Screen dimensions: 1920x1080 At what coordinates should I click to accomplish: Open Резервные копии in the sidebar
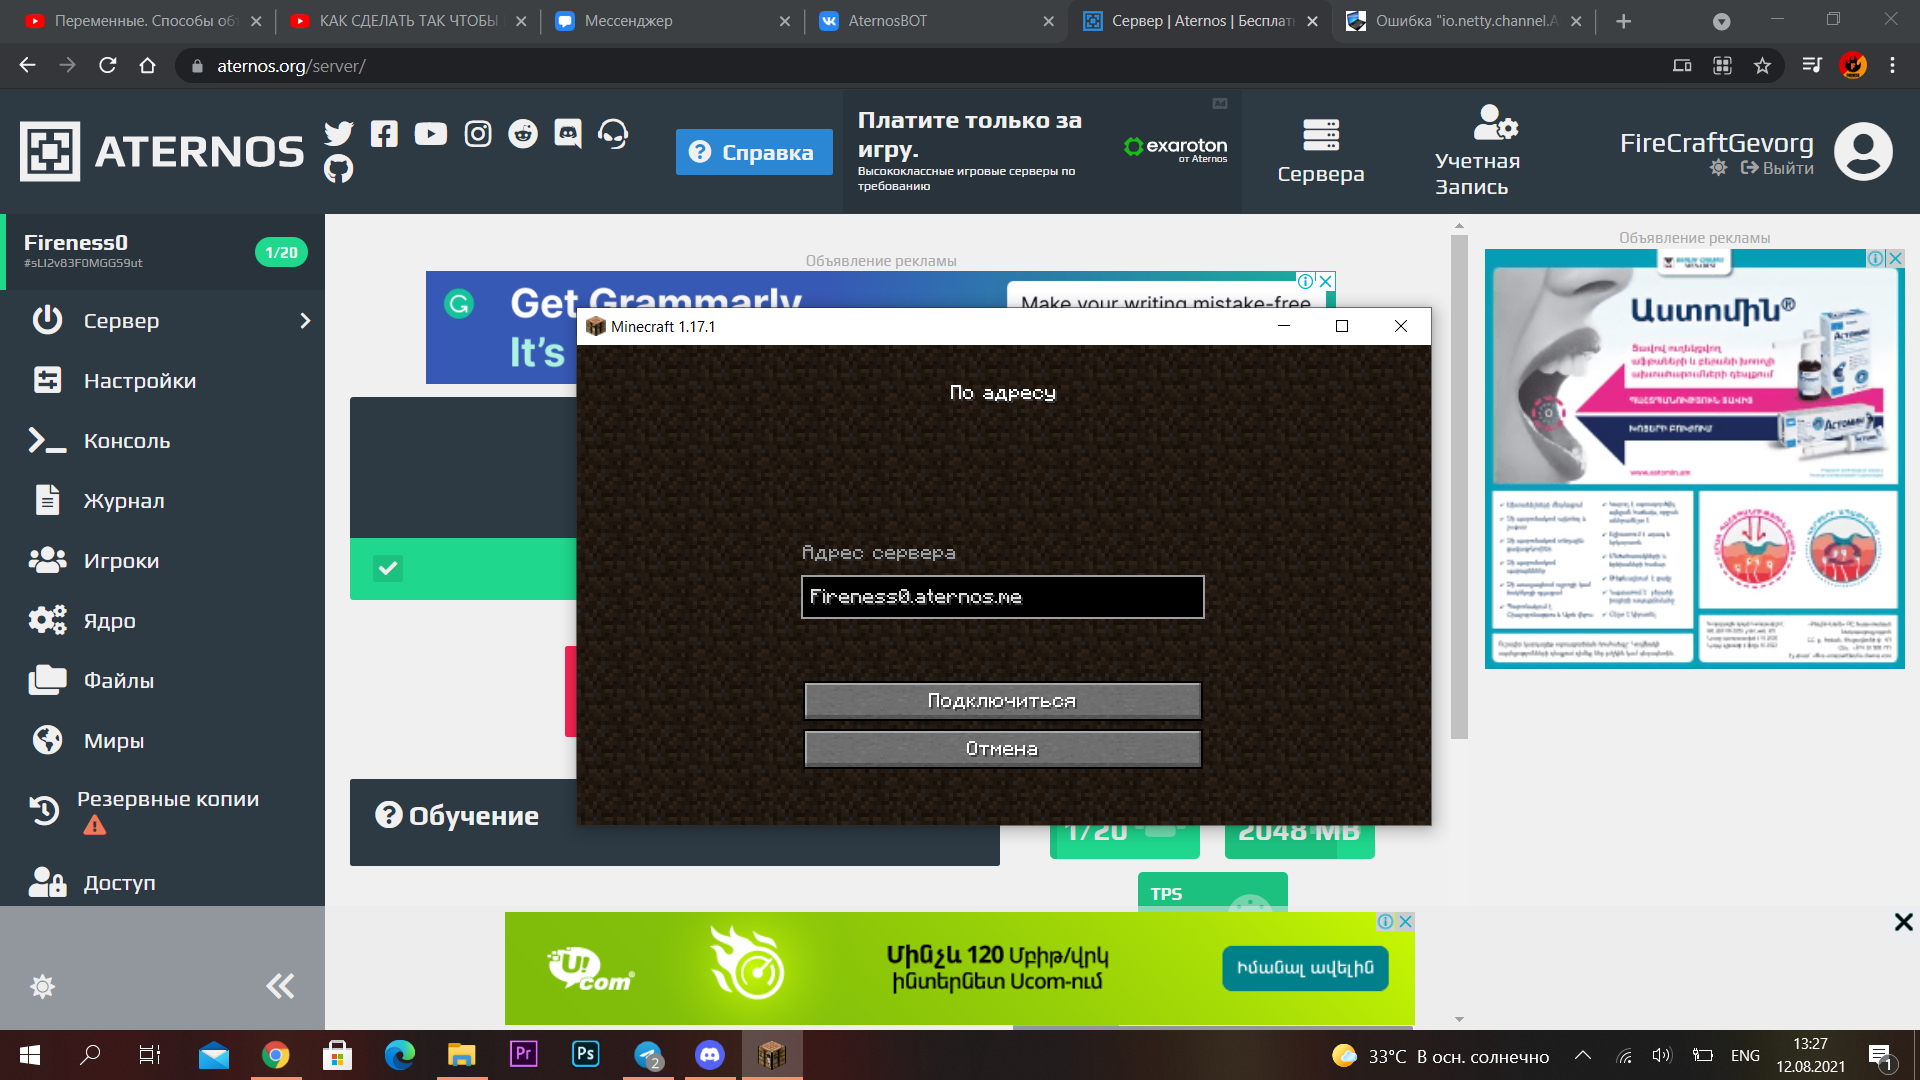coord(168,799)
